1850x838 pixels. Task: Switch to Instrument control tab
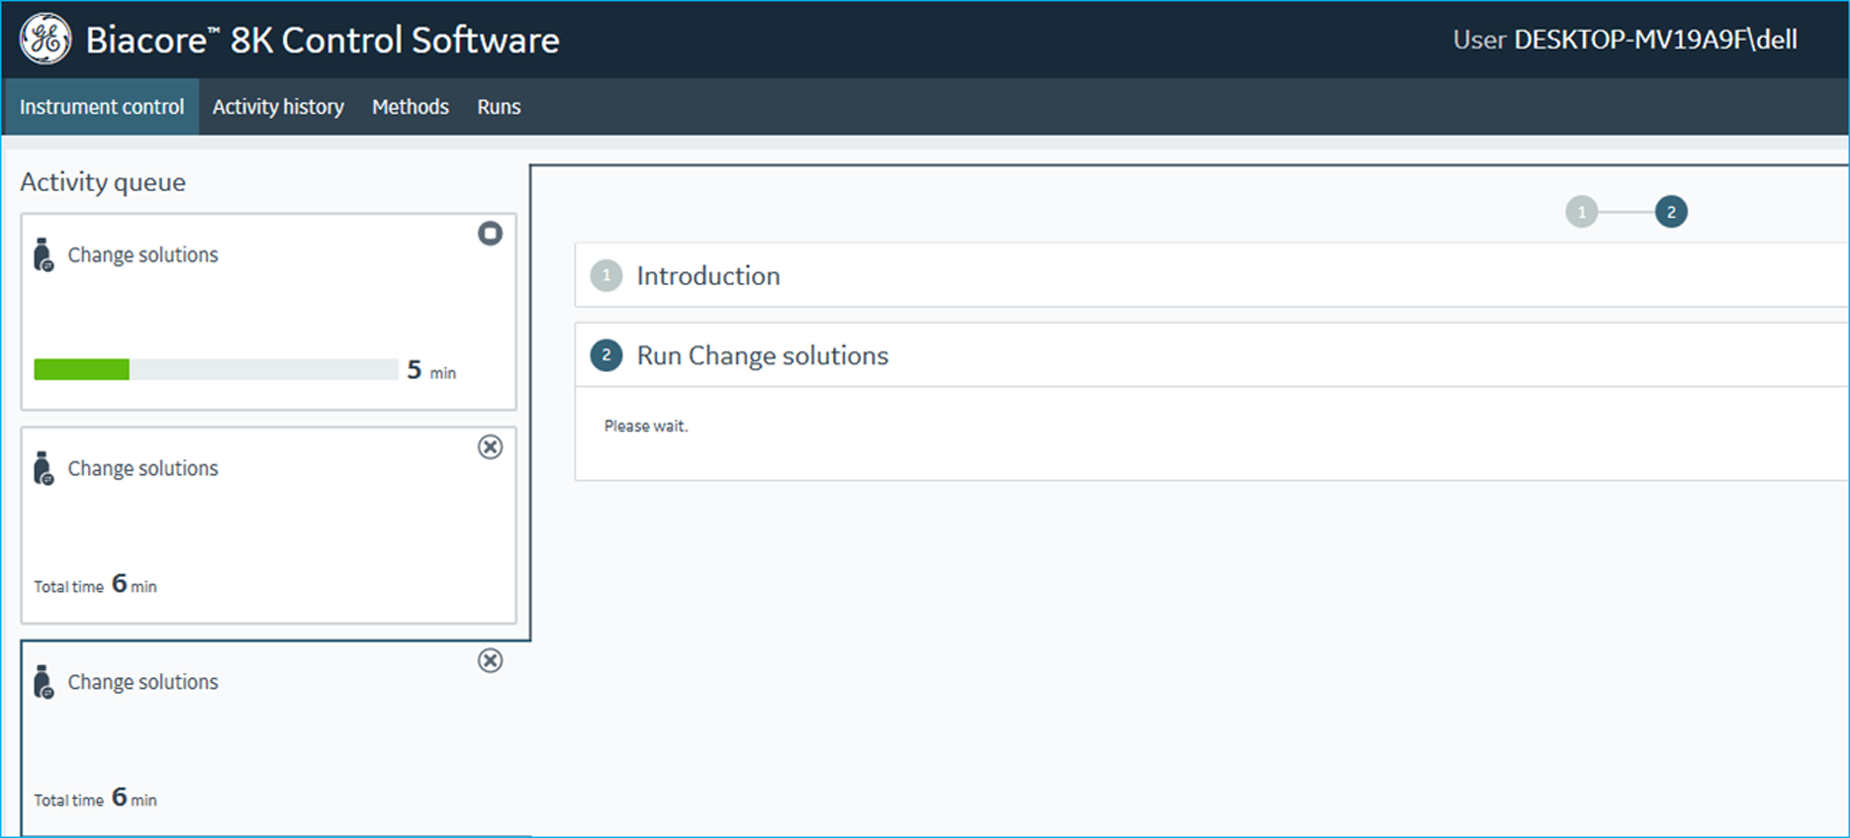pos(102,107)
